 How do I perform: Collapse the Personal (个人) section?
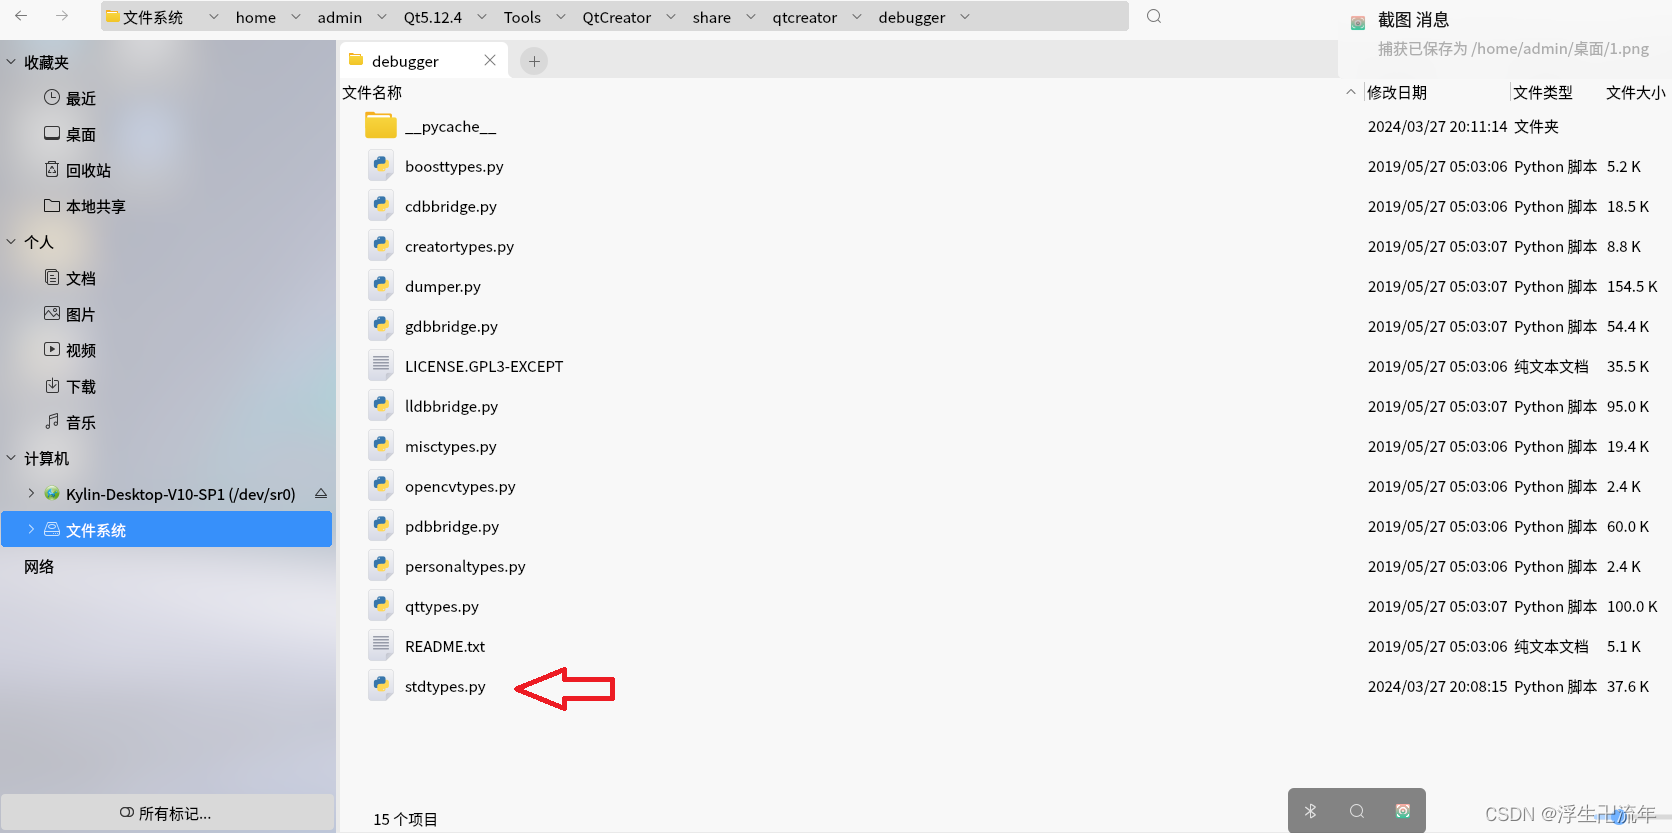[11, 242]
